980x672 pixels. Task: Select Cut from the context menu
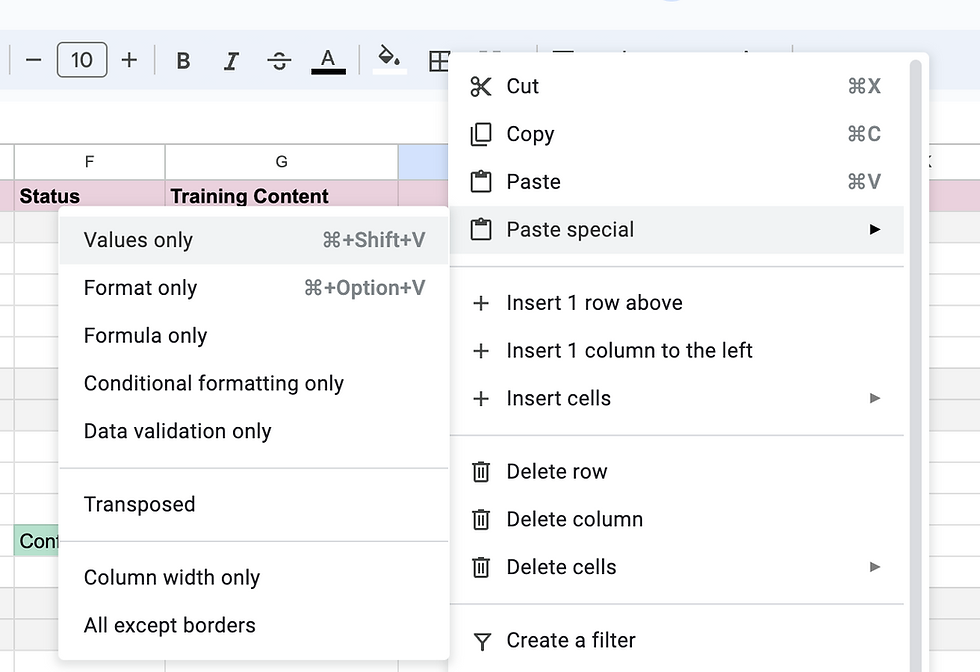coord(523,86)
